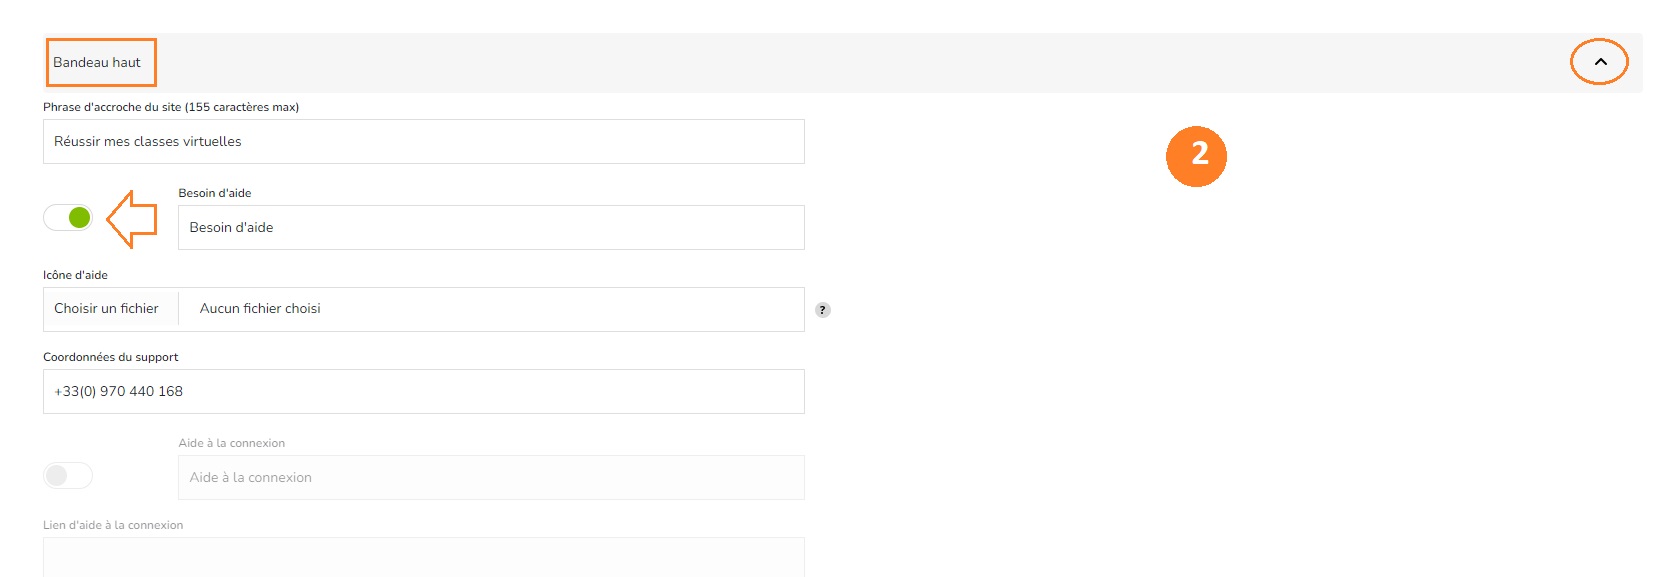
Task: Click the Bandeau haut section title
Action: [97, 62]
